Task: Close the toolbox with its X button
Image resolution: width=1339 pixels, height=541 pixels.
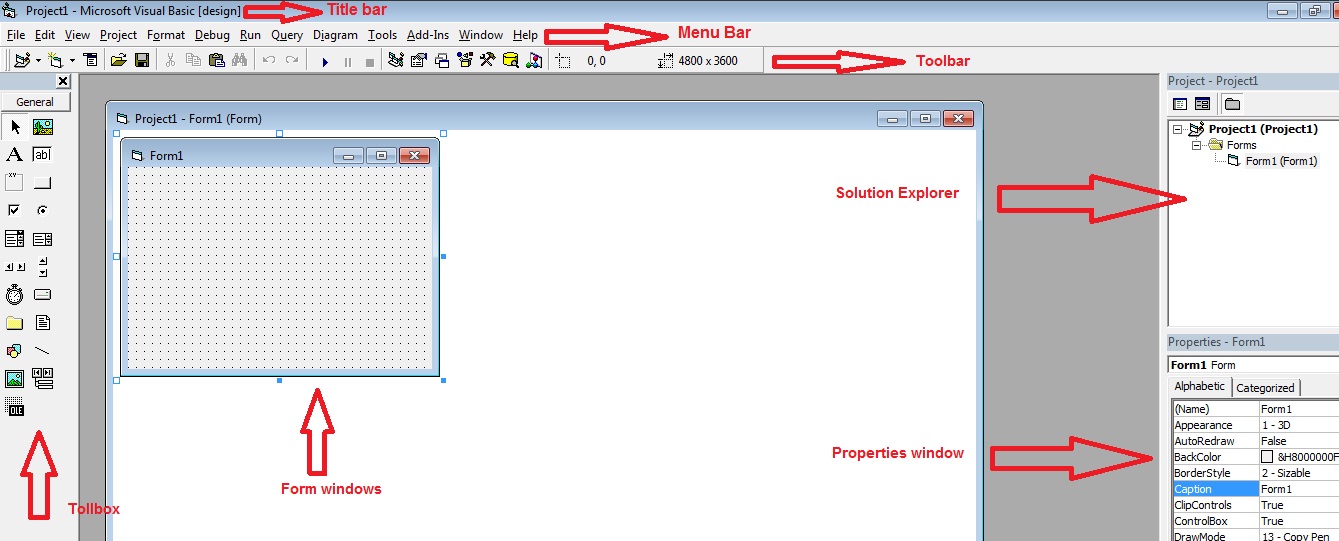Action: (63, 81)
